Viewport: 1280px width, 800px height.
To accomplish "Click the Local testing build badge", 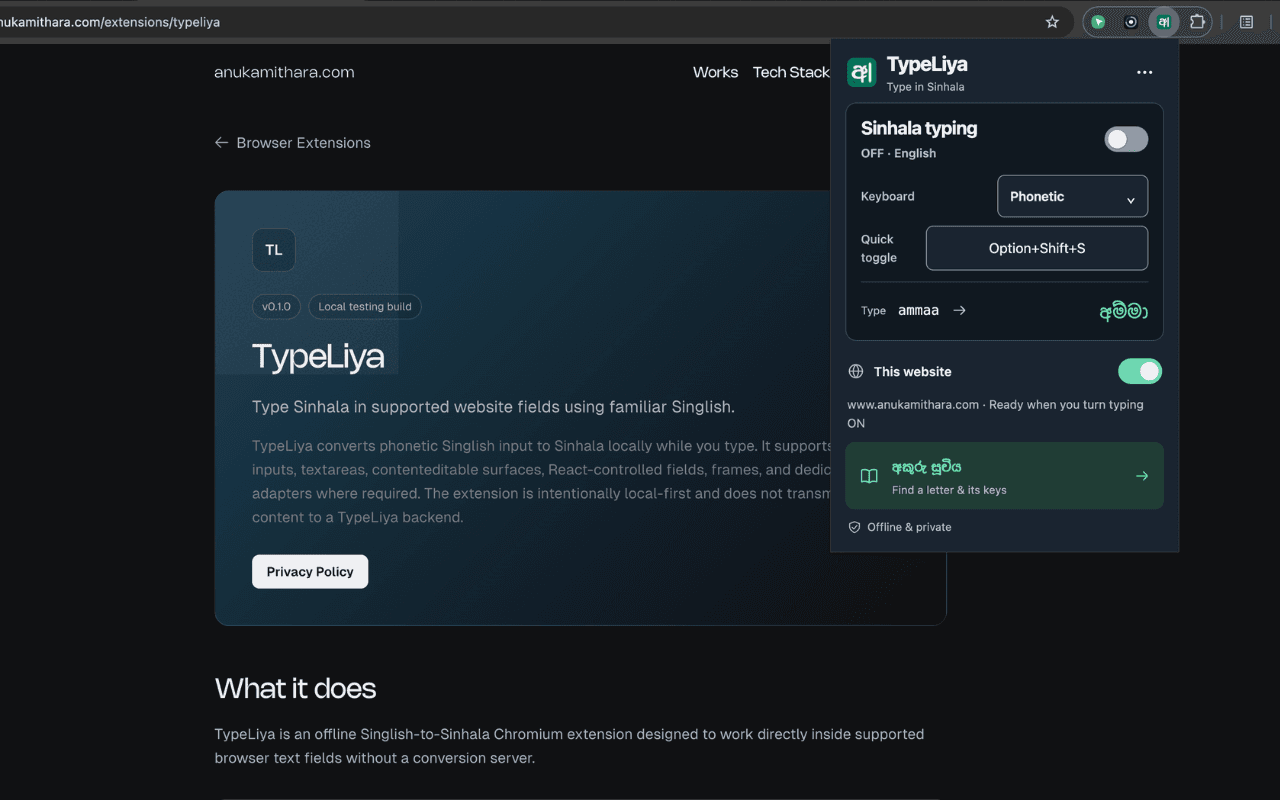I will pyautogui.click(x=365, y=307).
